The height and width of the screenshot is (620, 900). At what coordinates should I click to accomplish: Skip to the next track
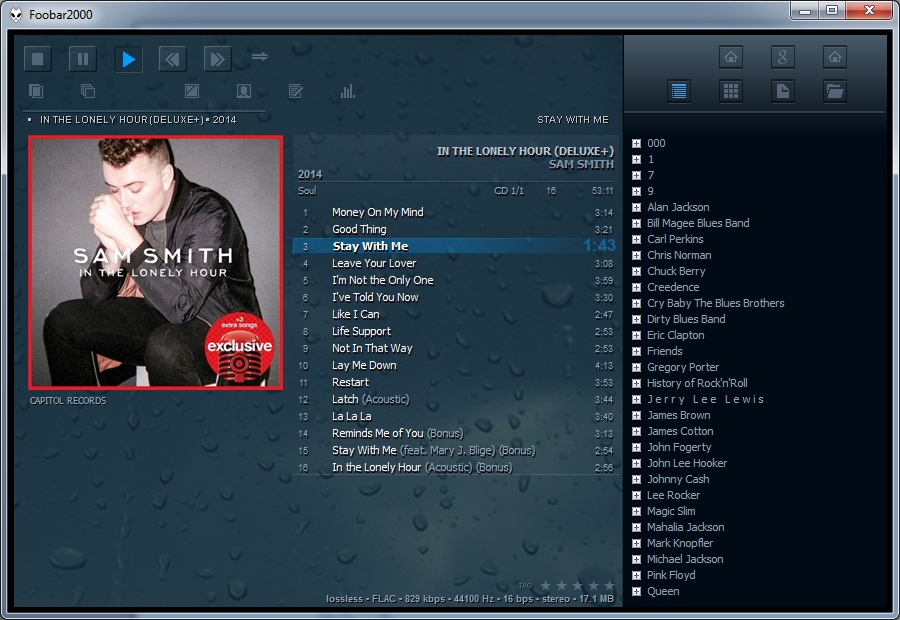tap(218, 59)
